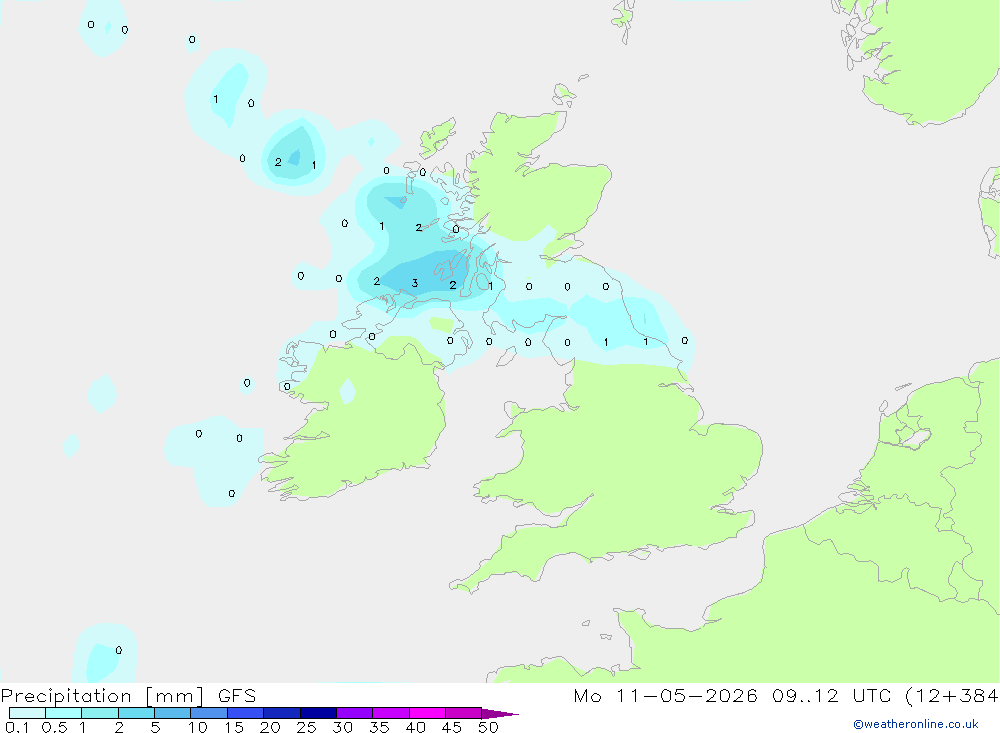This screenshot has height=733, width=1000.
Task: Click the "40" legend label
Action: [415, 727]
